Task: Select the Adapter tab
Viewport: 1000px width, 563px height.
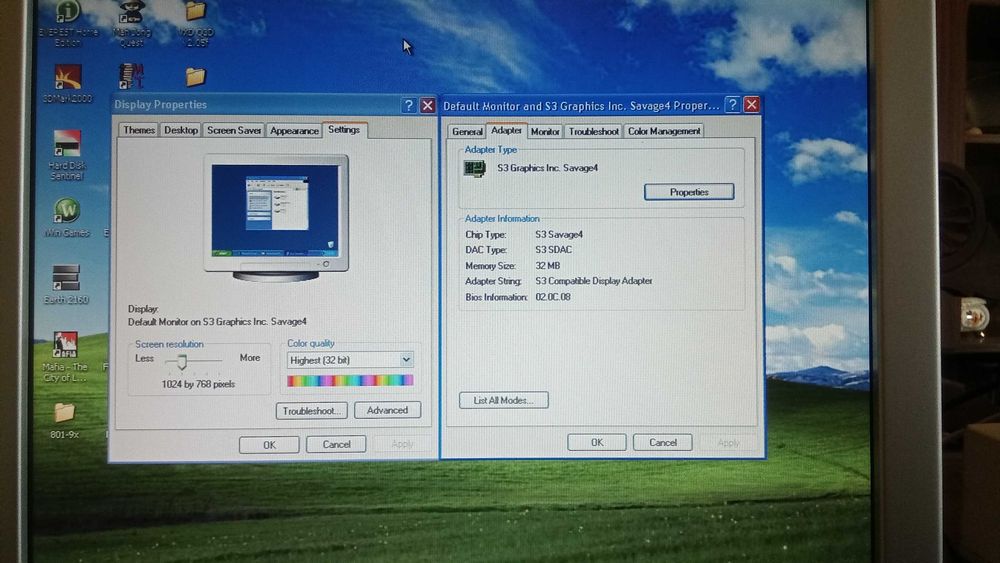Action: click(x=506, y=130)
